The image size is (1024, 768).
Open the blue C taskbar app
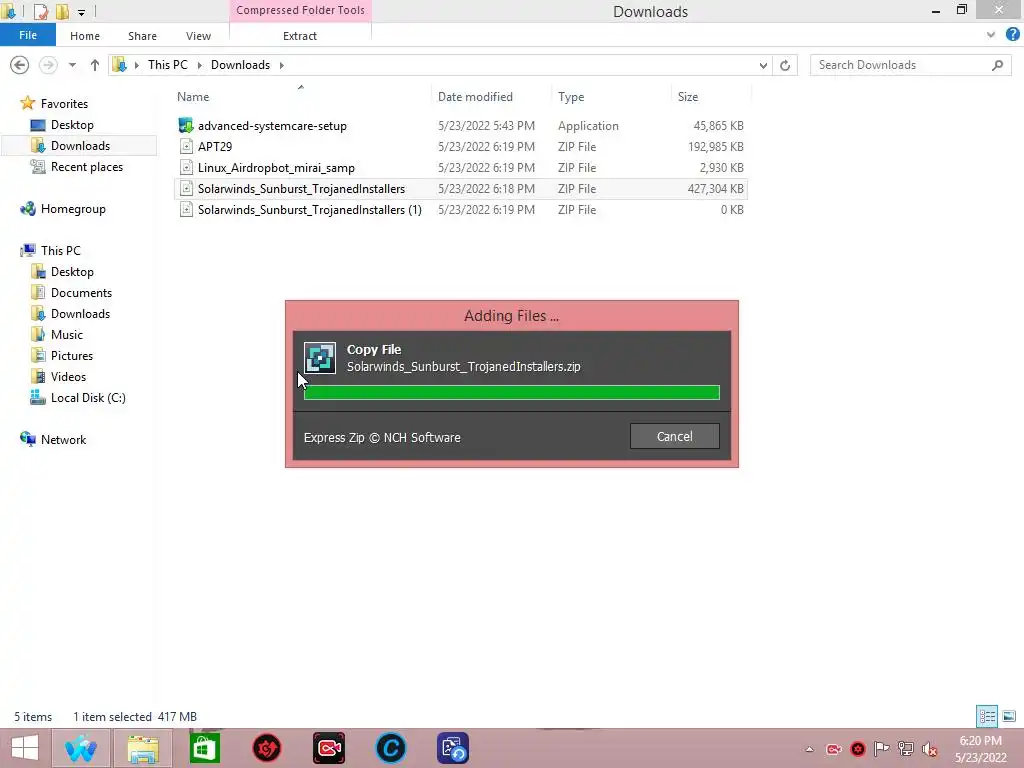point(391,748)
